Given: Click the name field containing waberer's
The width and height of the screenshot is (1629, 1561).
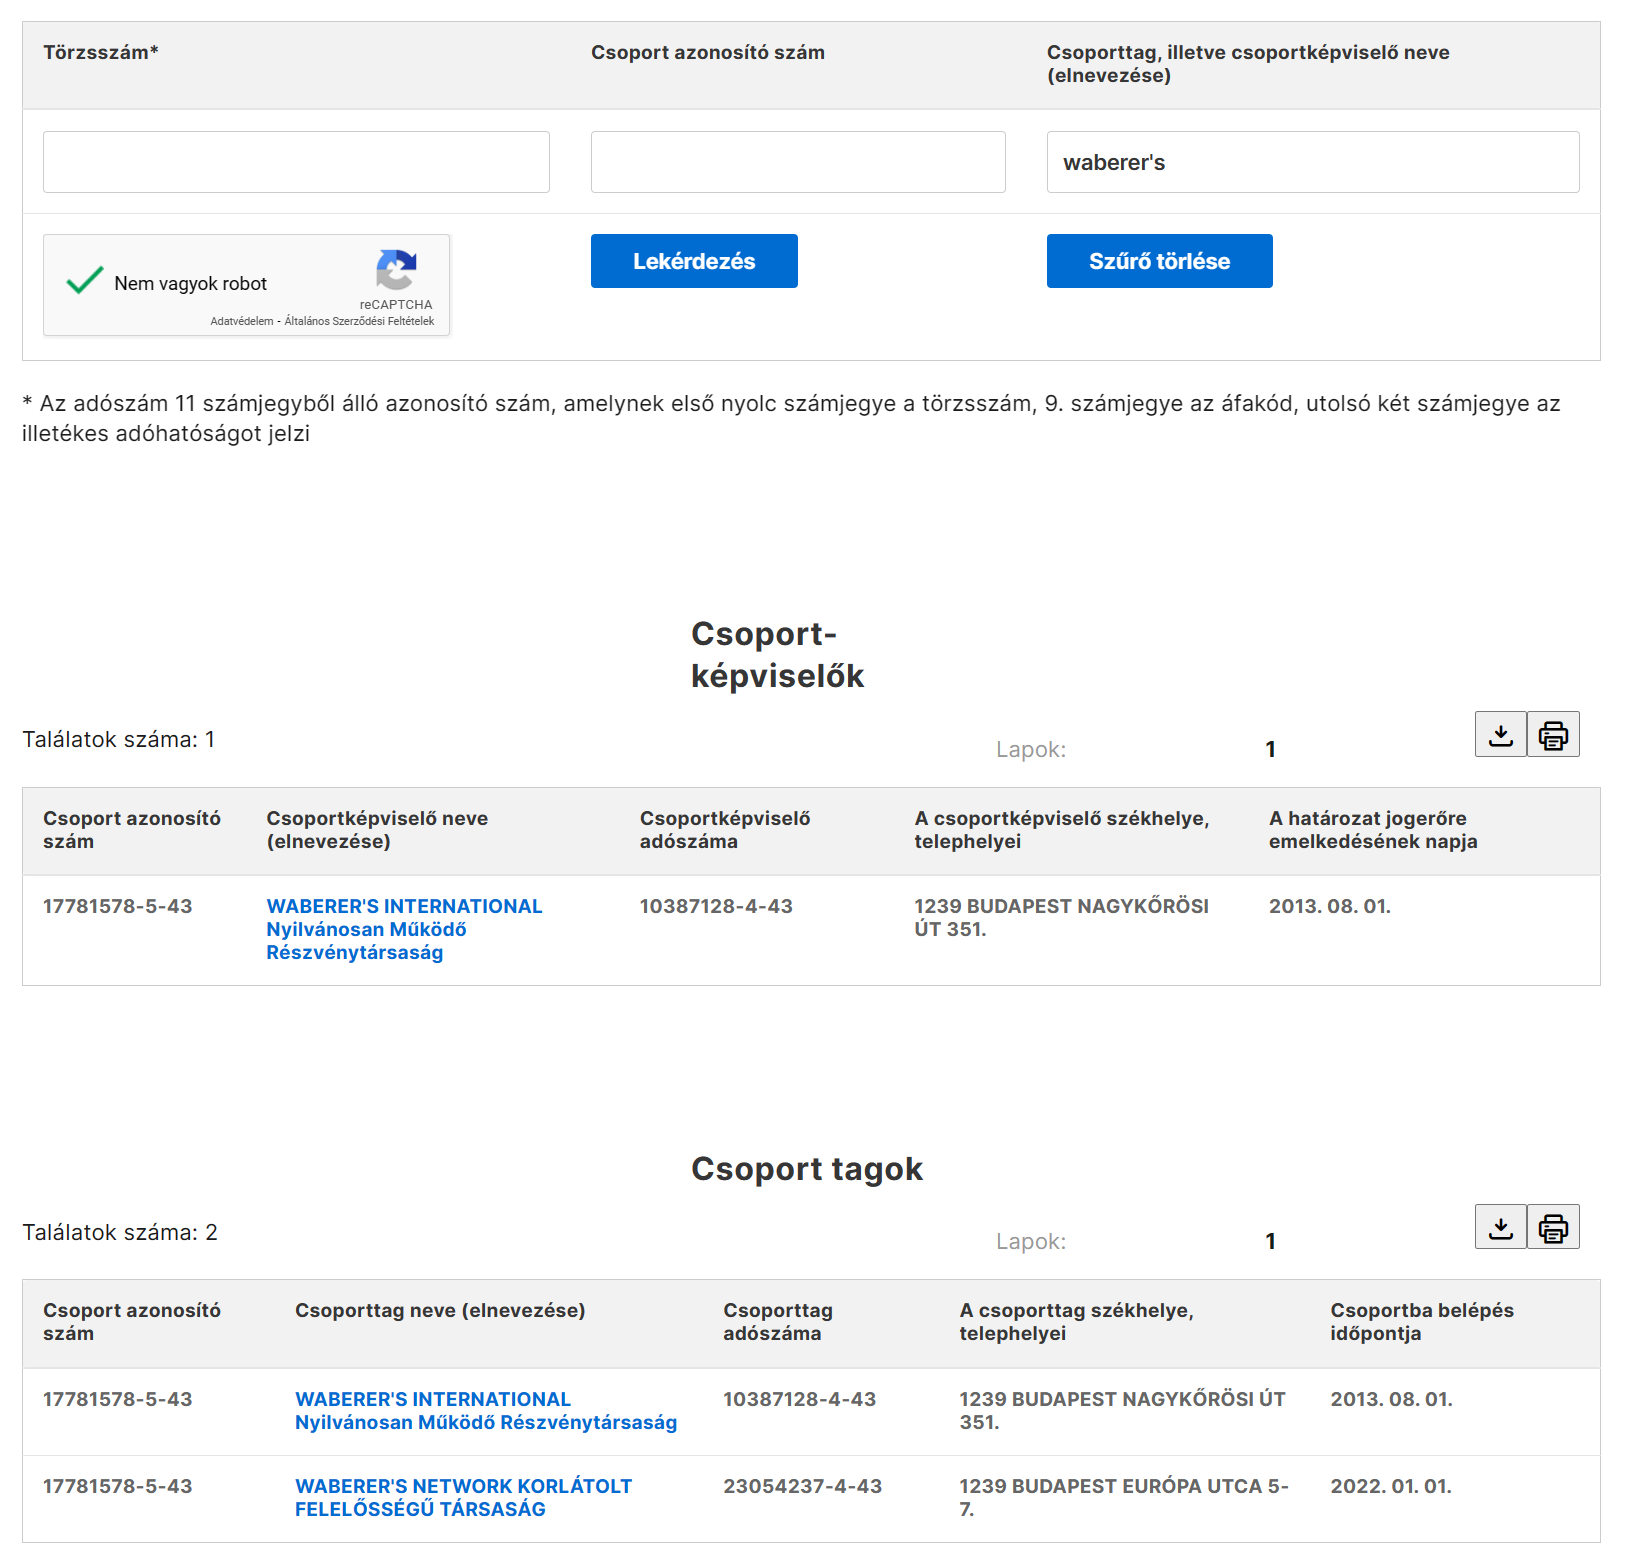Looking at the screenshot, I should (x=1313, y=162).
